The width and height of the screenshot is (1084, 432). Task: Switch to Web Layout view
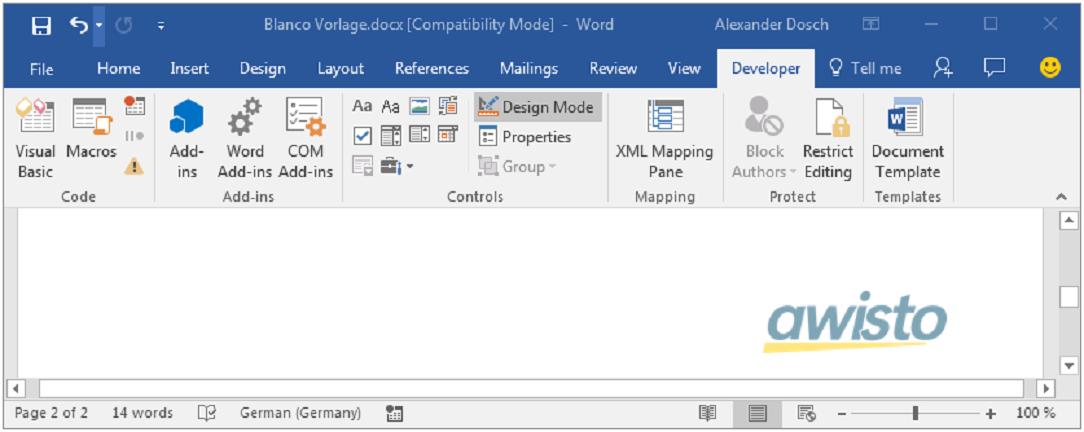pos(807,413)
